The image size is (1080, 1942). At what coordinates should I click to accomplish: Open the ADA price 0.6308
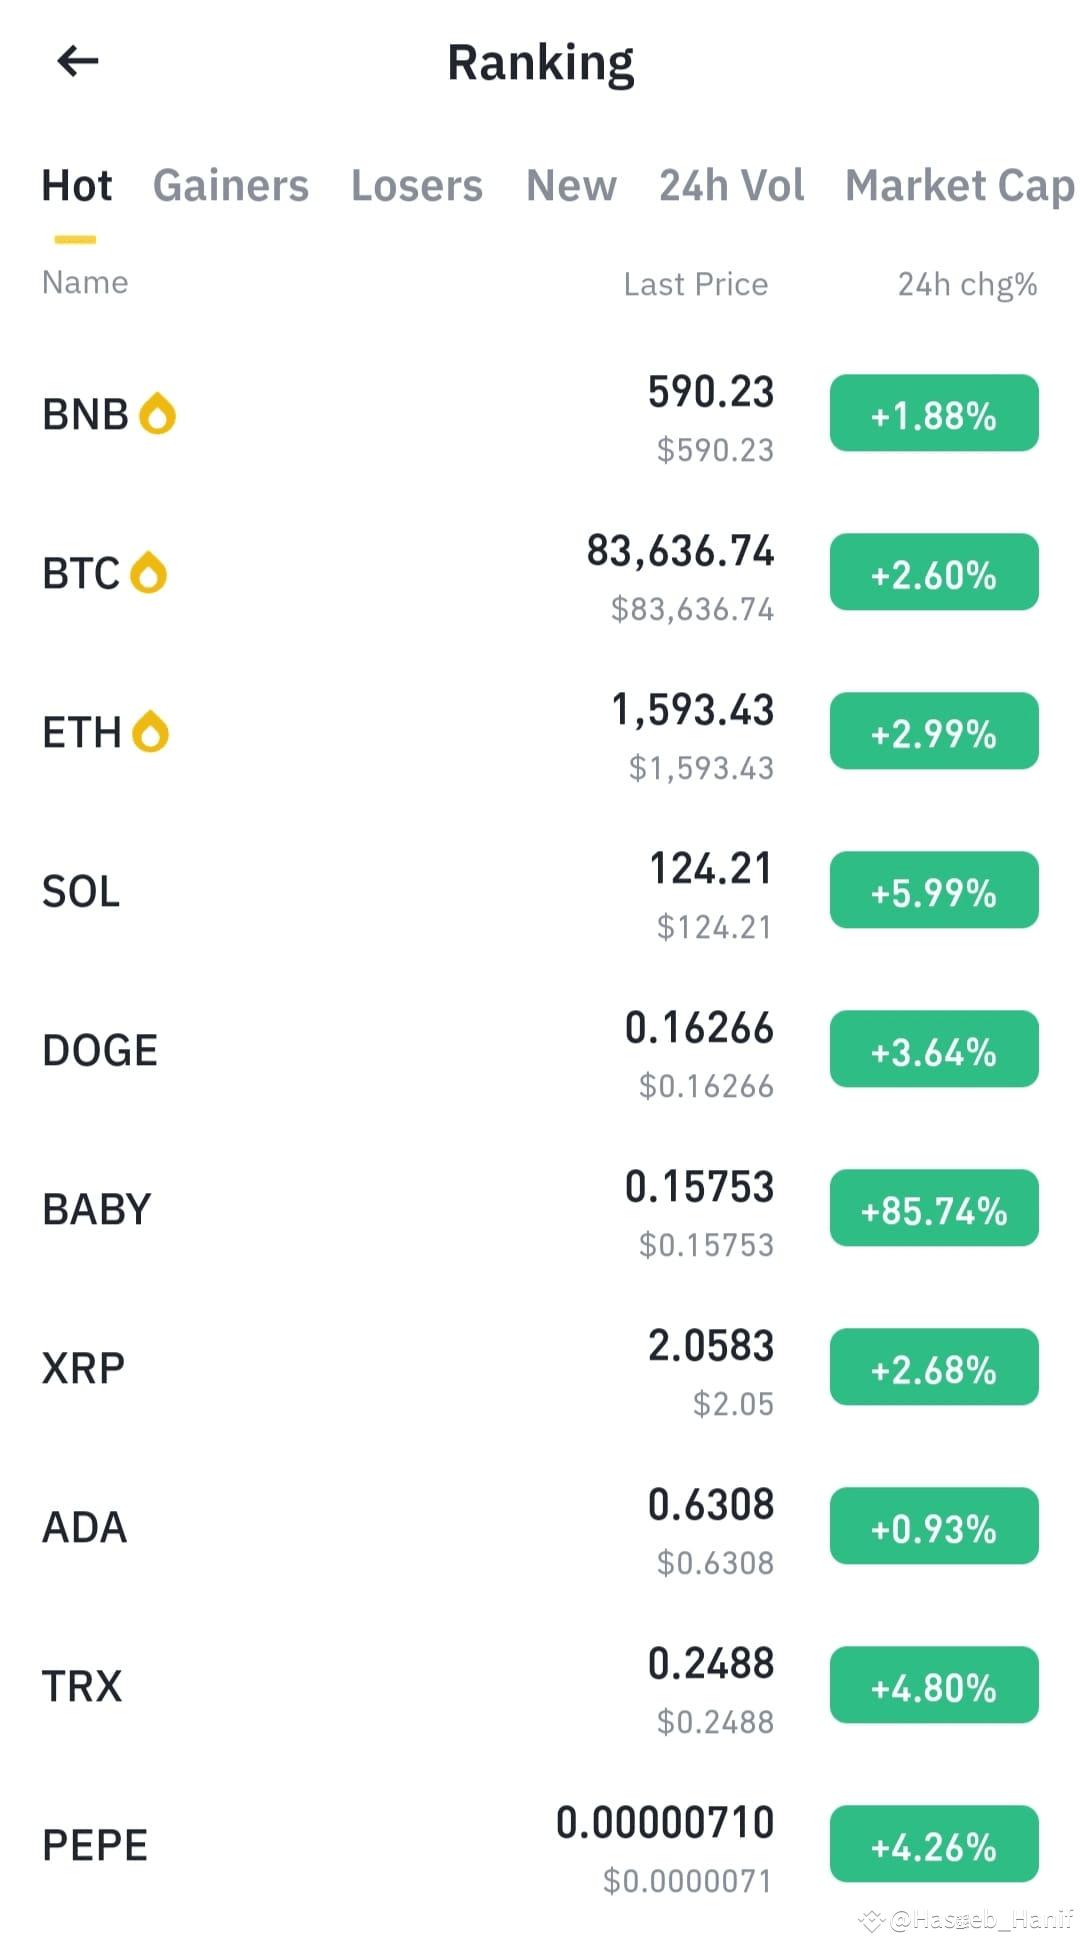(x=711, y=1505)
